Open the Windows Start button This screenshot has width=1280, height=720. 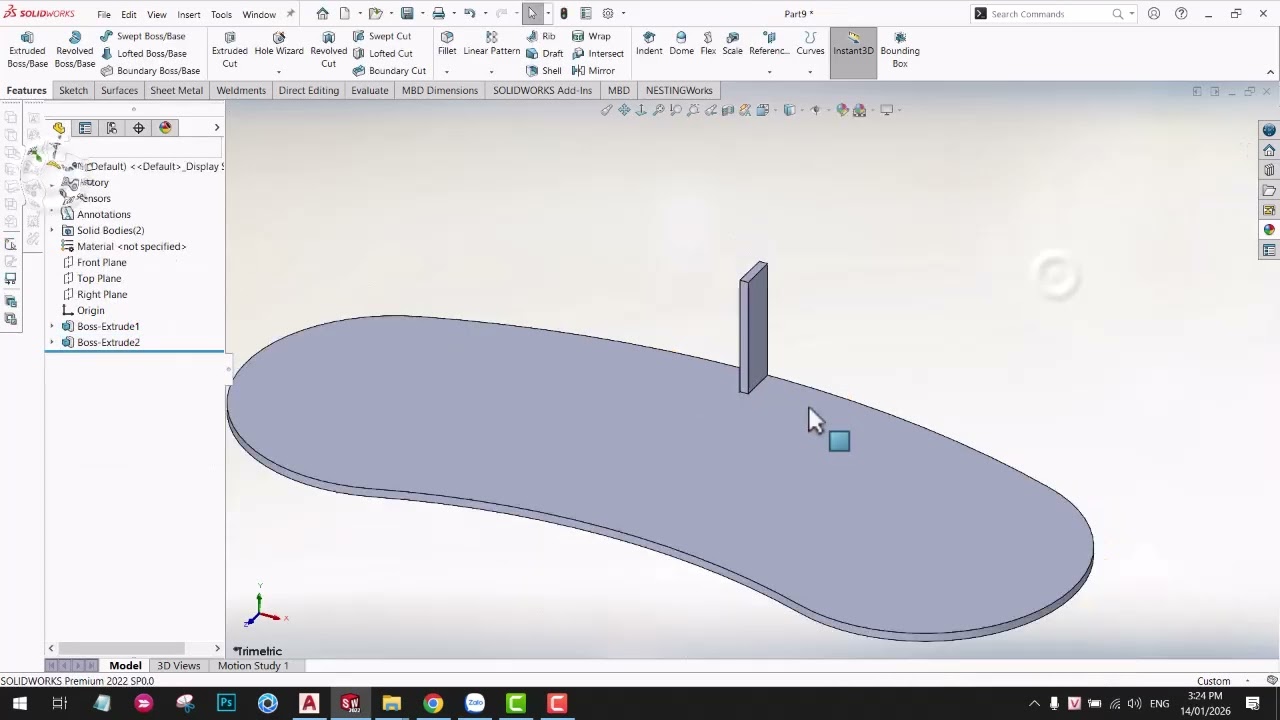(x=19, y=704)
